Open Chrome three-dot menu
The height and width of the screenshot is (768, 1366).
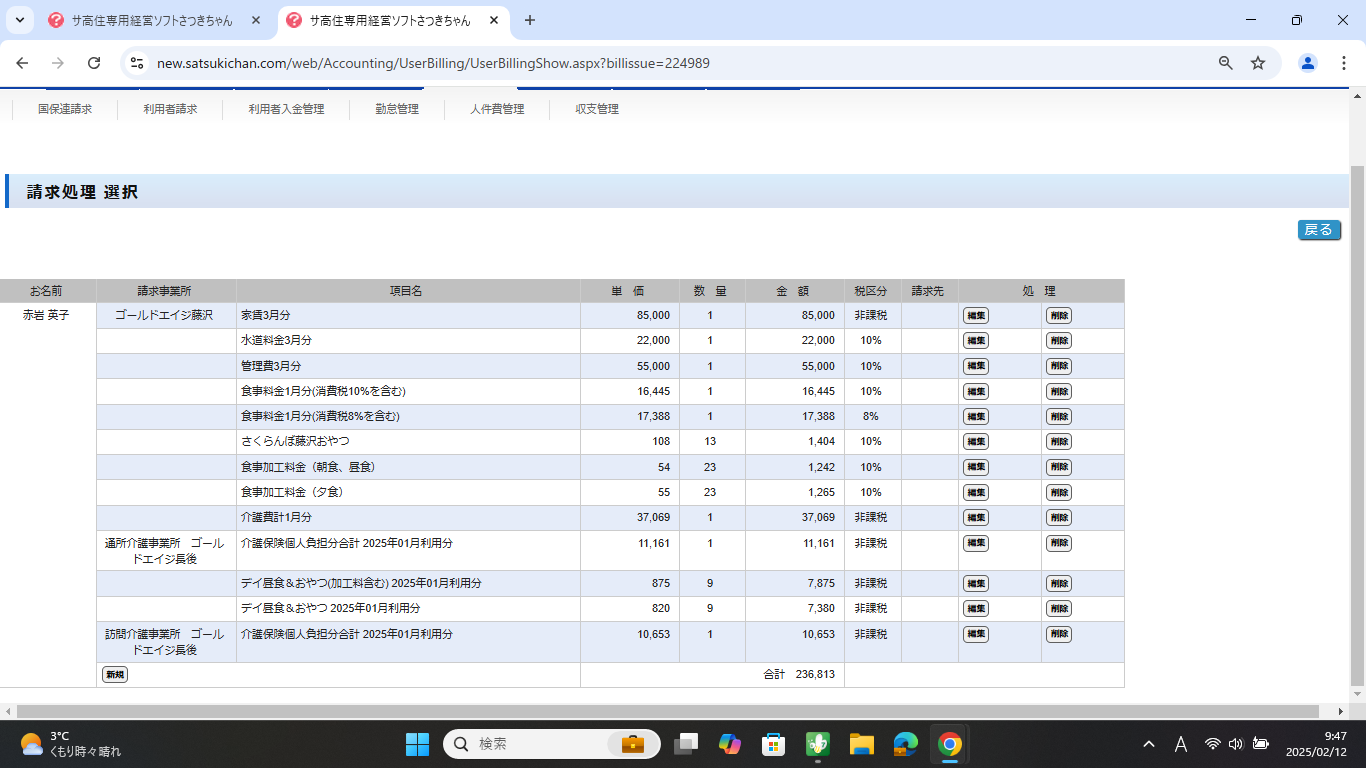click(1343, 63)
